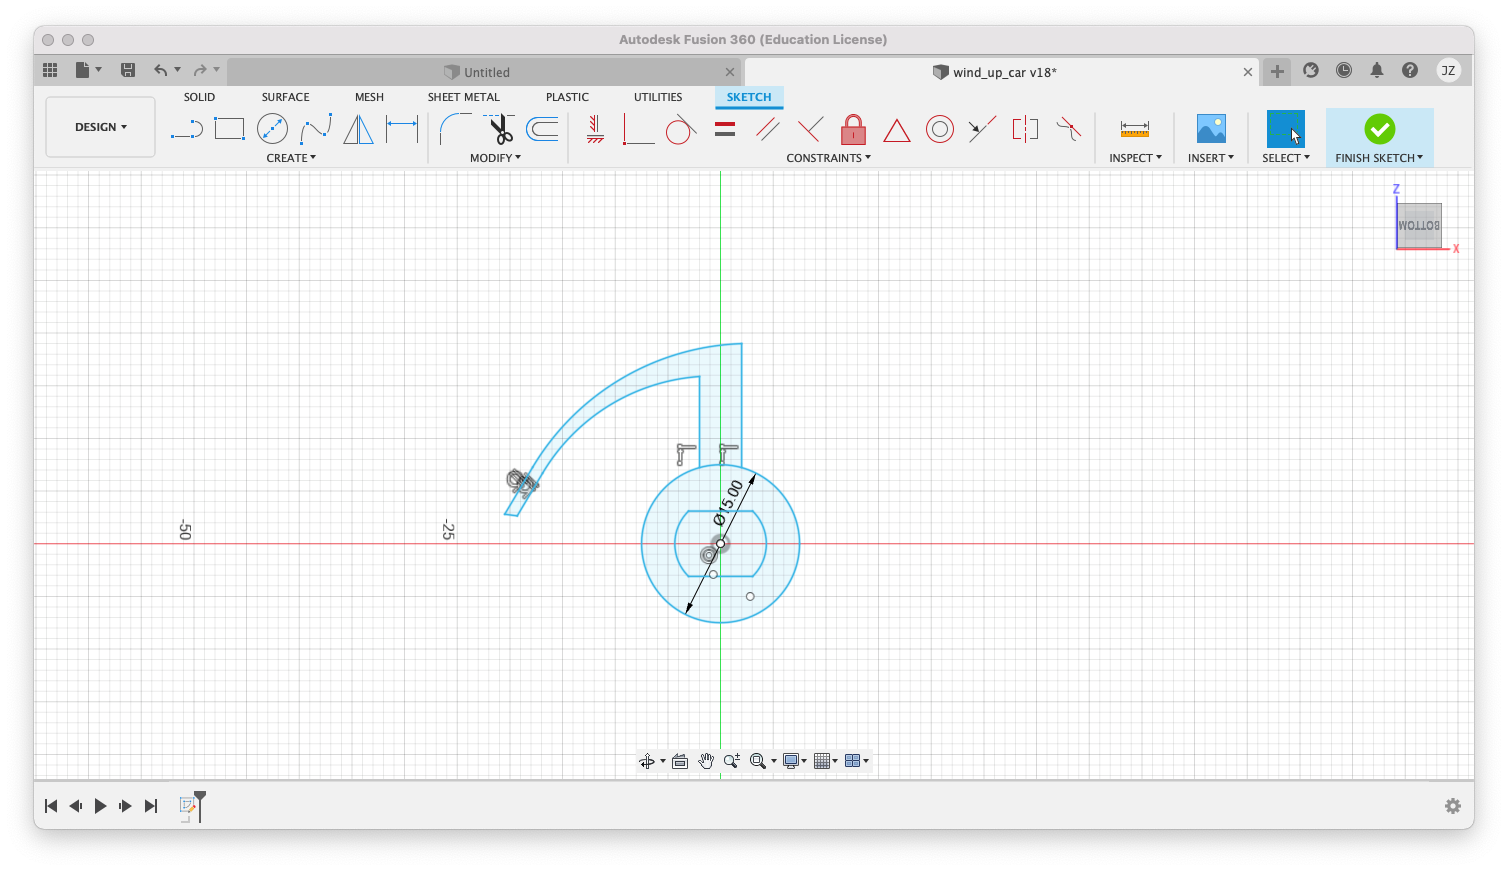Open the Help menu

(1410, 70)
